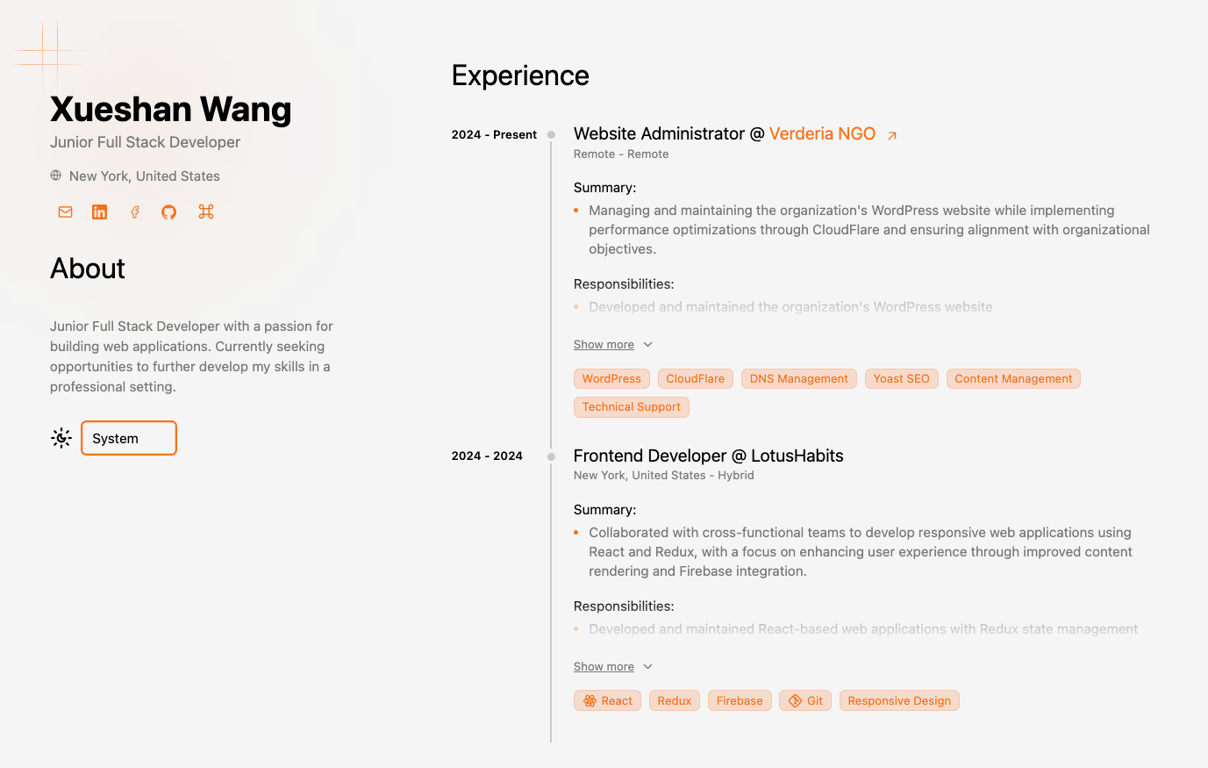Click the 2024 - Present timeline marker dot
1208x768 pixels.
551,134
